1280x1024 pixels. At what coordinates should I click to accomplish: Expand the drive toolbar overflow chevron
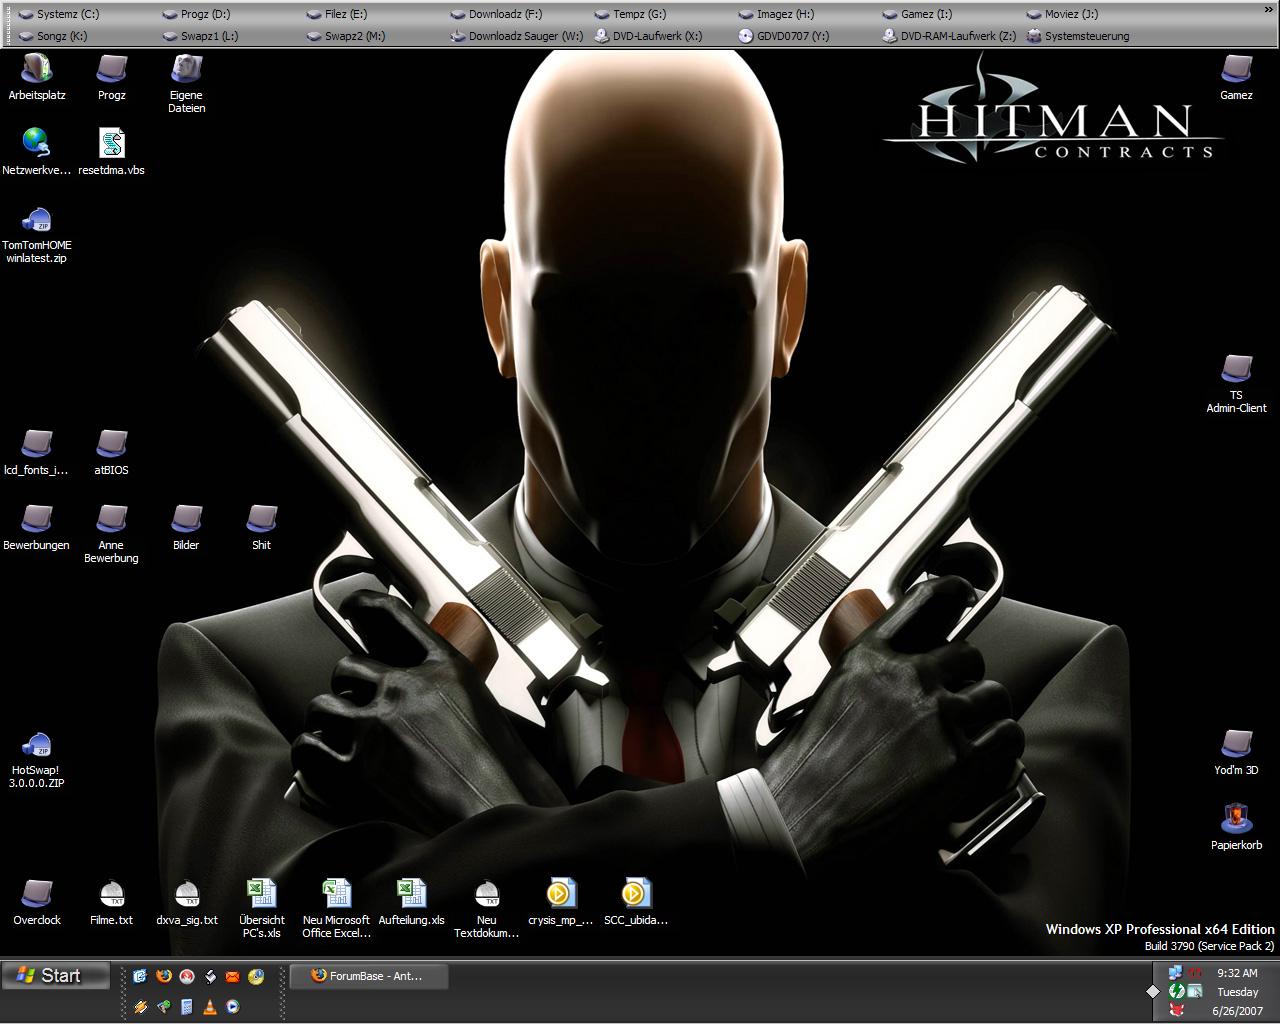point(1269,11)
